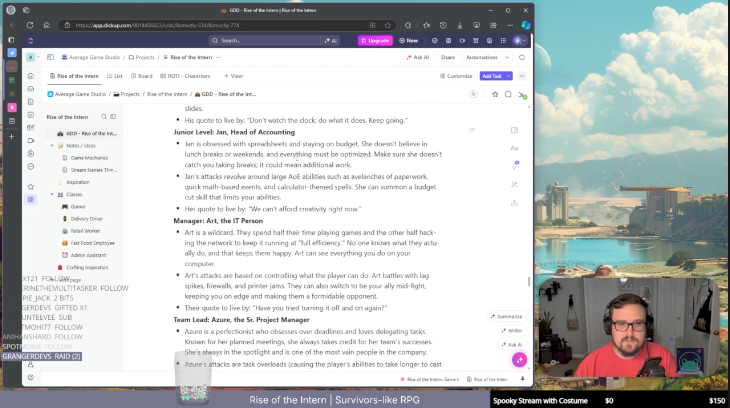Open doc comments bubble icon
The height and width of the screenshot is (408, 730).
tap(508, 94)
